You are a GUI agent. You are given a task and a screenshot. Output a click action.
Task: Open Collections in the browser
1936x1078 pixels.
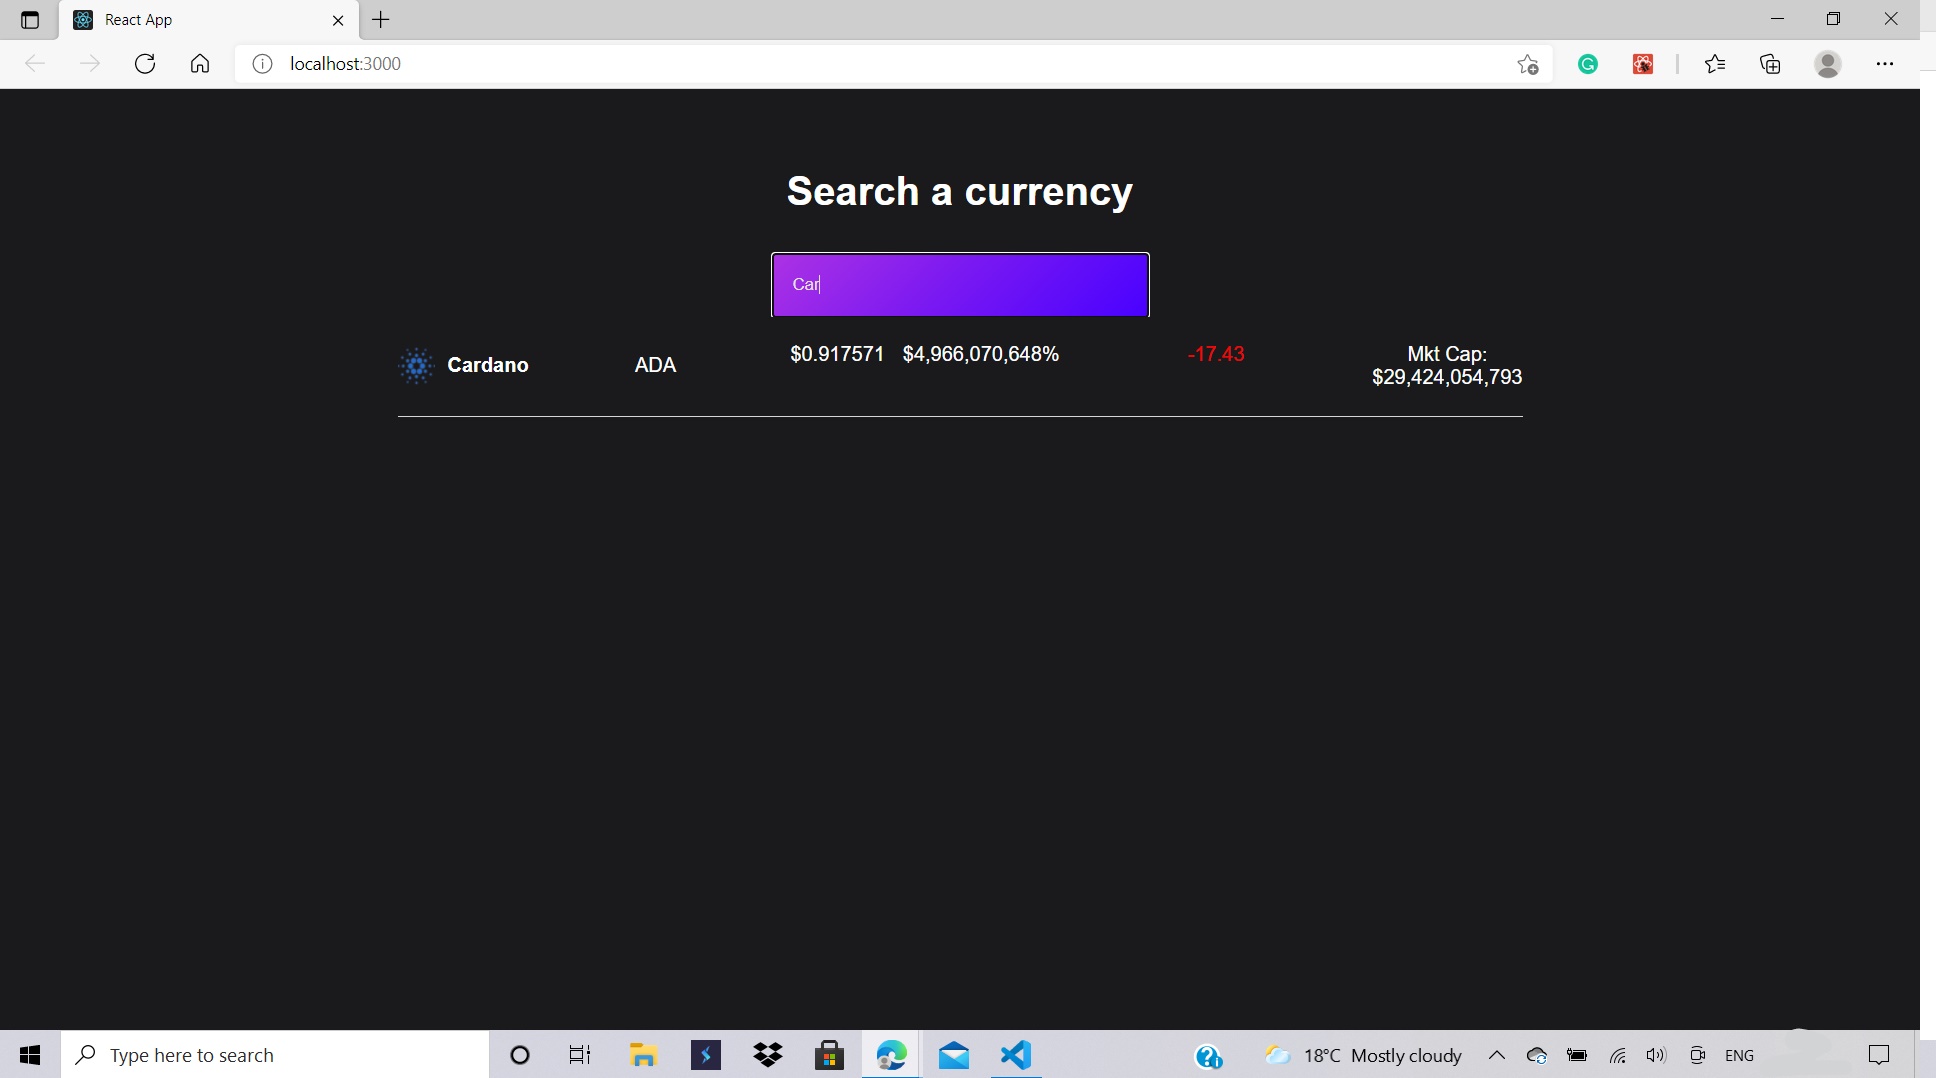point(1771,63)
